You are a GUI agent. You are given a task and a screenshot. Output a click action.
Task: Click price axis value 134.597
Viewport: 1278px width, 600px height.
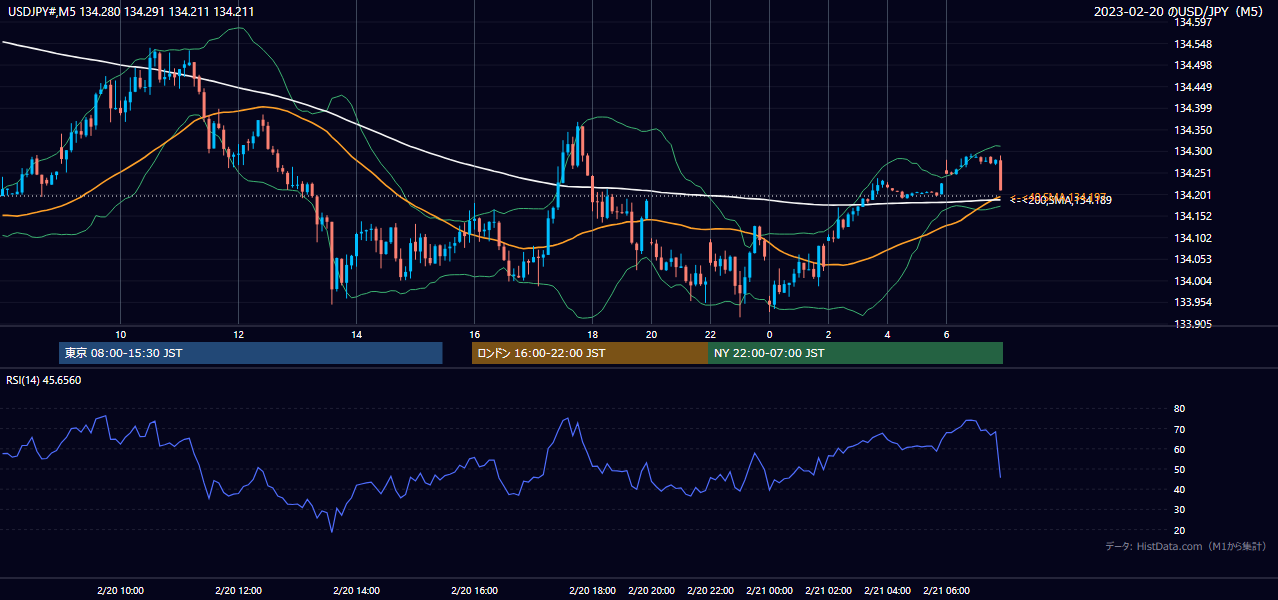coord(1193,23)
